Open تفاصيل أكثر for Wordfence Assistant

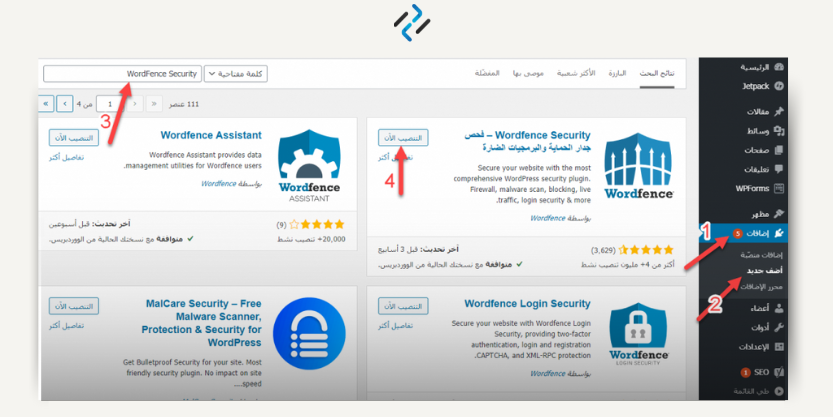coord(66,158)
